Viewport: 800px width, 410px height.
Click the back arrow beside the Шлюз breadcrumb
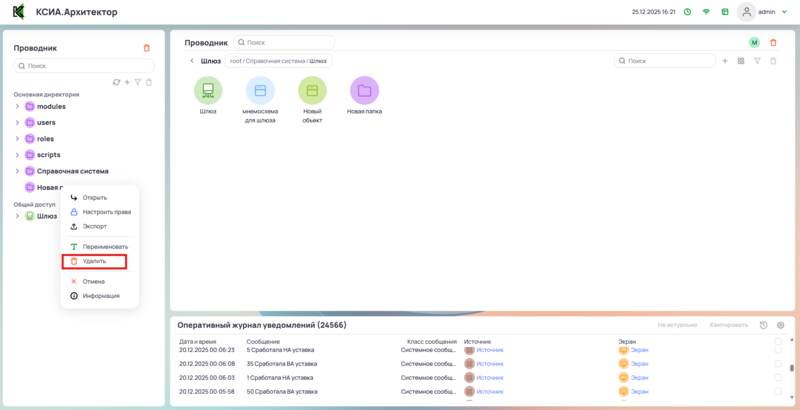coord(192,61)
